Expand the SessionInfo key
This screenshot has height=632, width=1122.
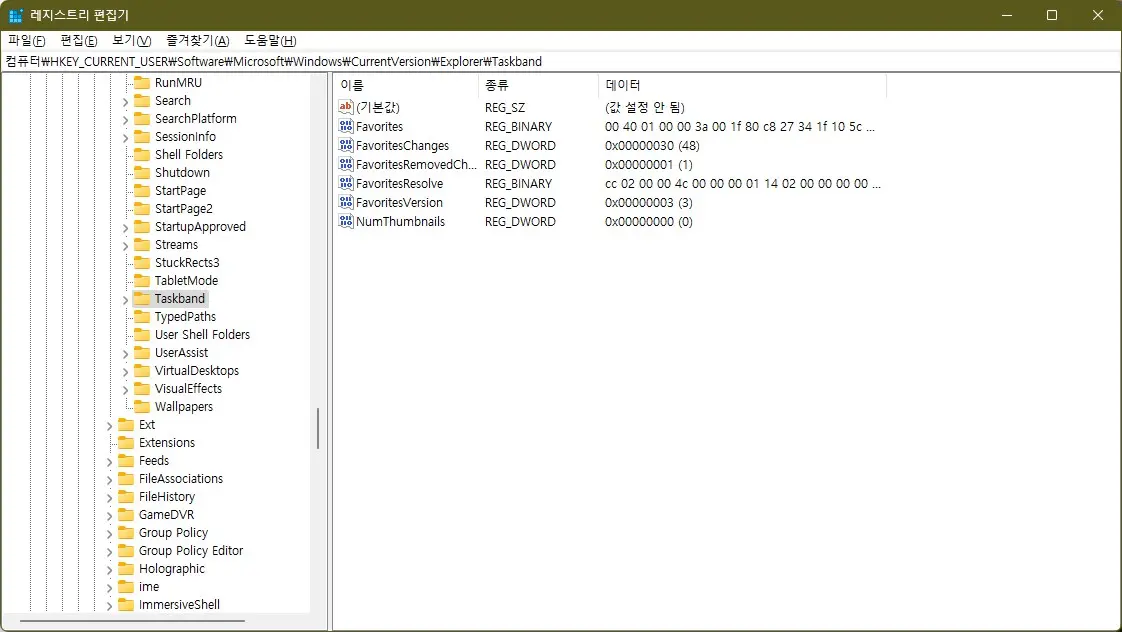tap(125, 137)
